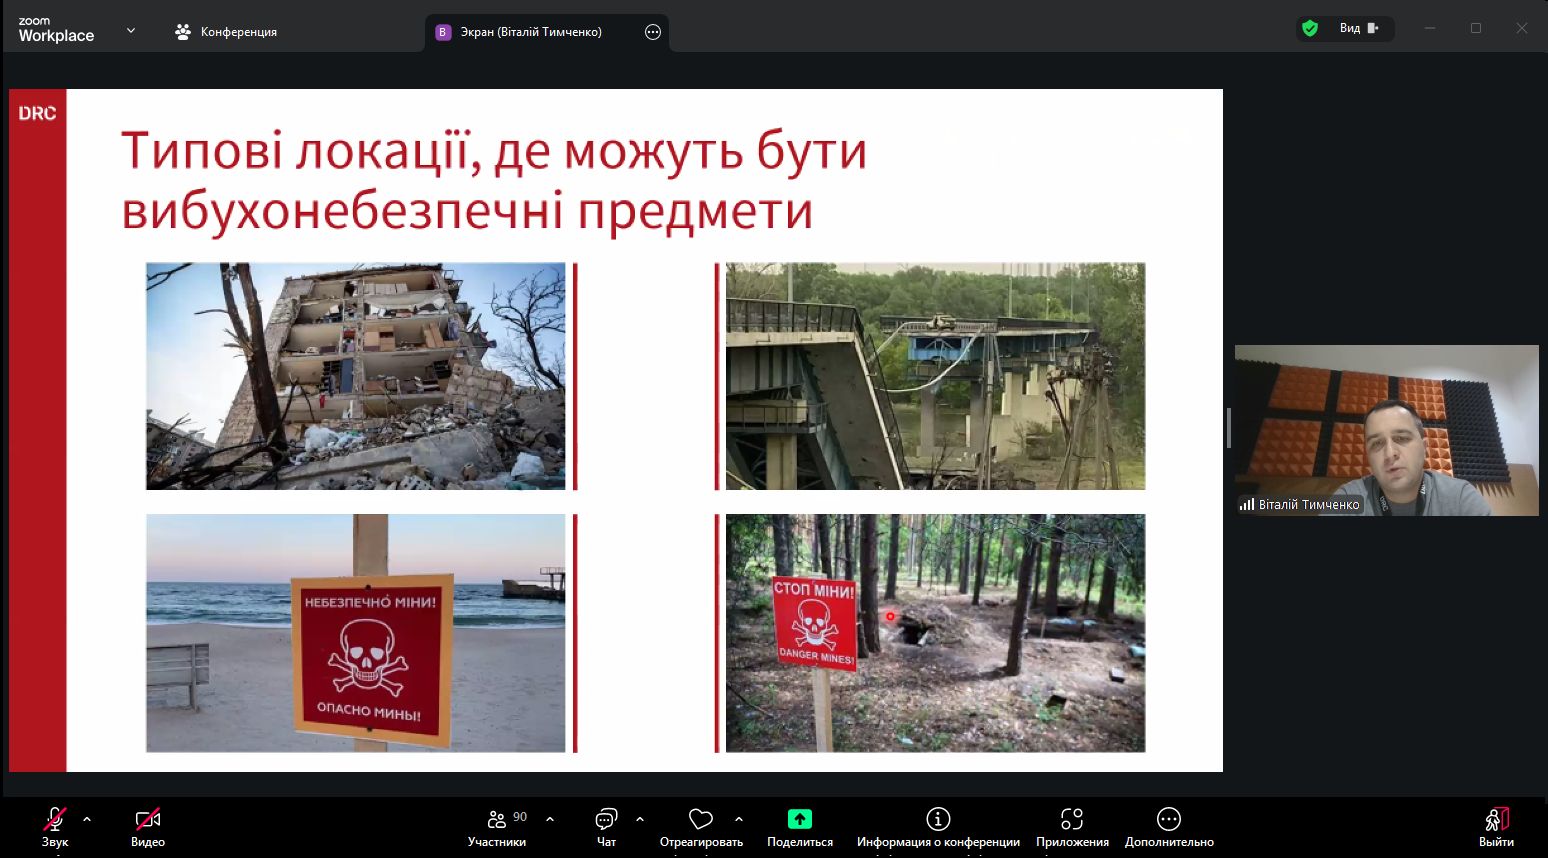Expand the chat options arrow

[640, 819]
